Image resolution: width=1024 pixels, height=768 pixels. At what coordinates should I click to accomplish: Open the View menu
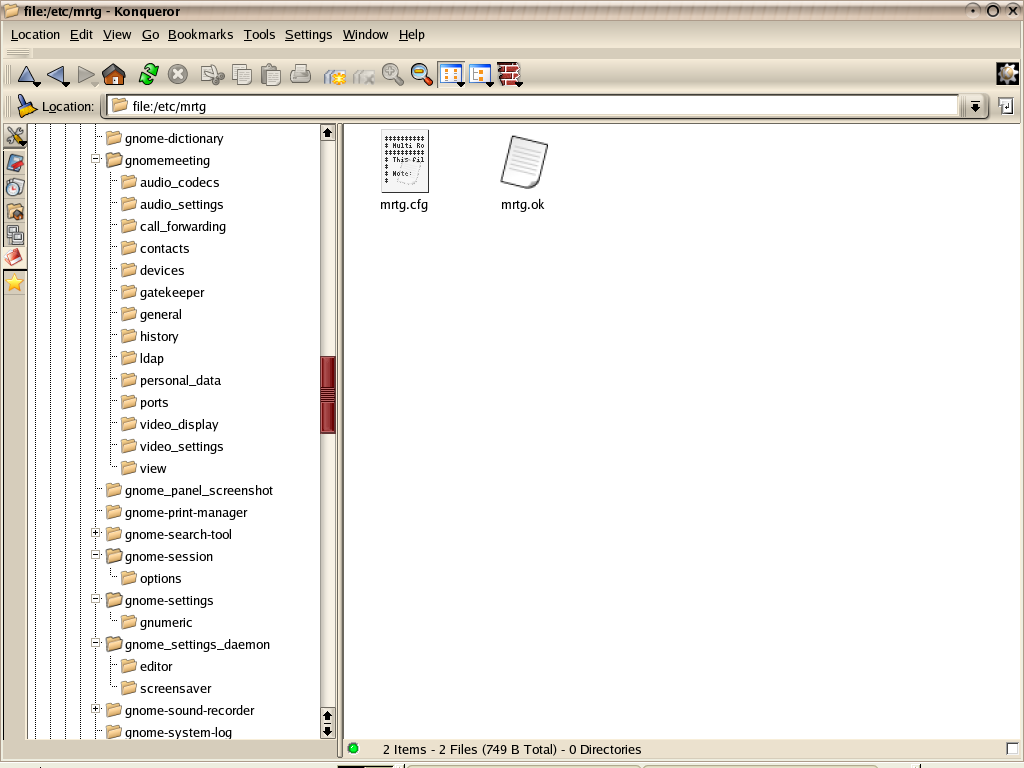coord(117,35)
